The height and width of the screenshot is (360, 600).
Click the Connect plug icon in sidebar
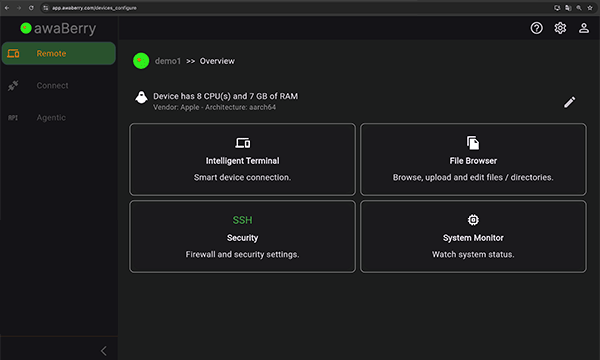pyautogui.click(x=13, y=85)
